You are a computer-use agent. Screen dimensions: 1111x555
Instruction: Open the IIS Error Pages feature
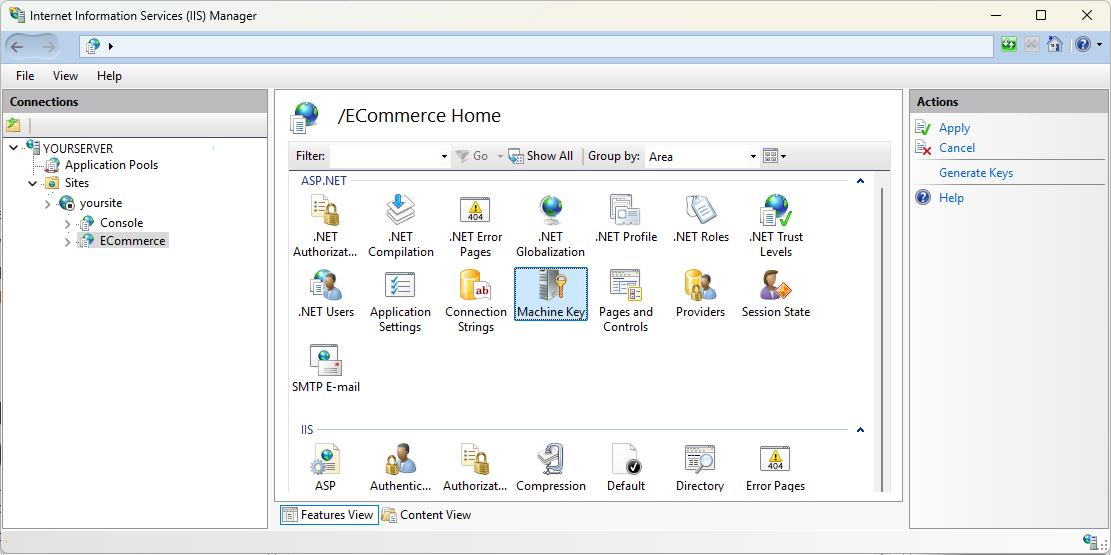[776, 468]
